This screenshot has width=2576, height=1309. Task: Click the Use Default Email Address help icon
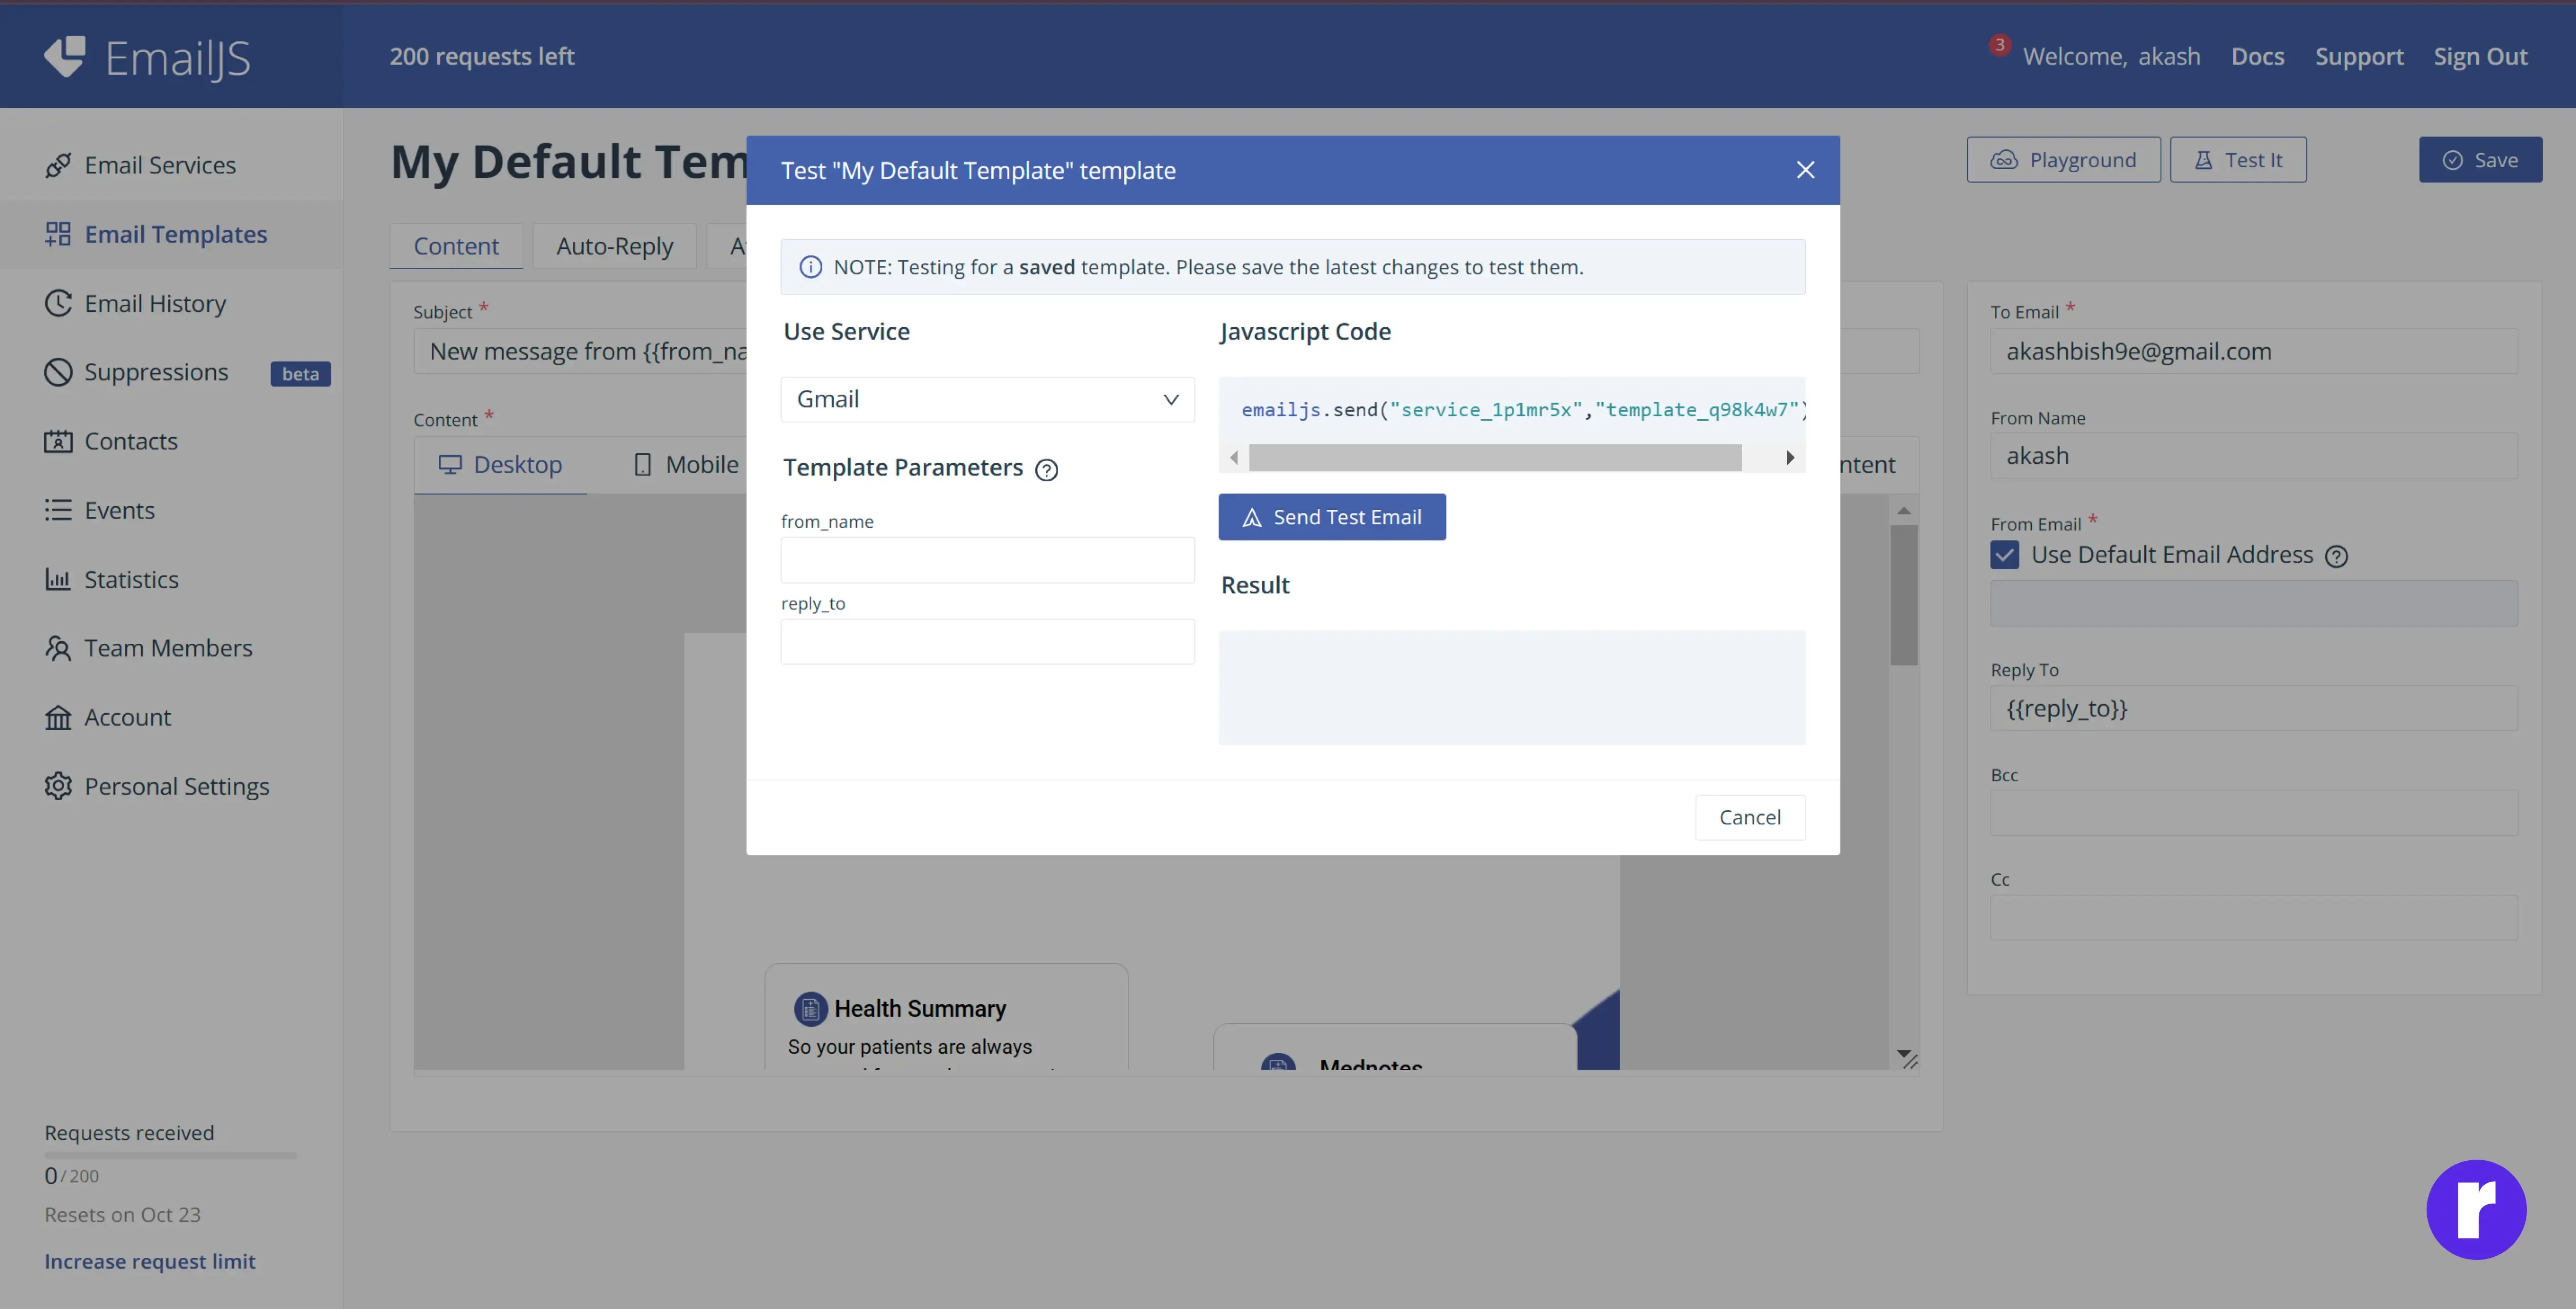2336,556
